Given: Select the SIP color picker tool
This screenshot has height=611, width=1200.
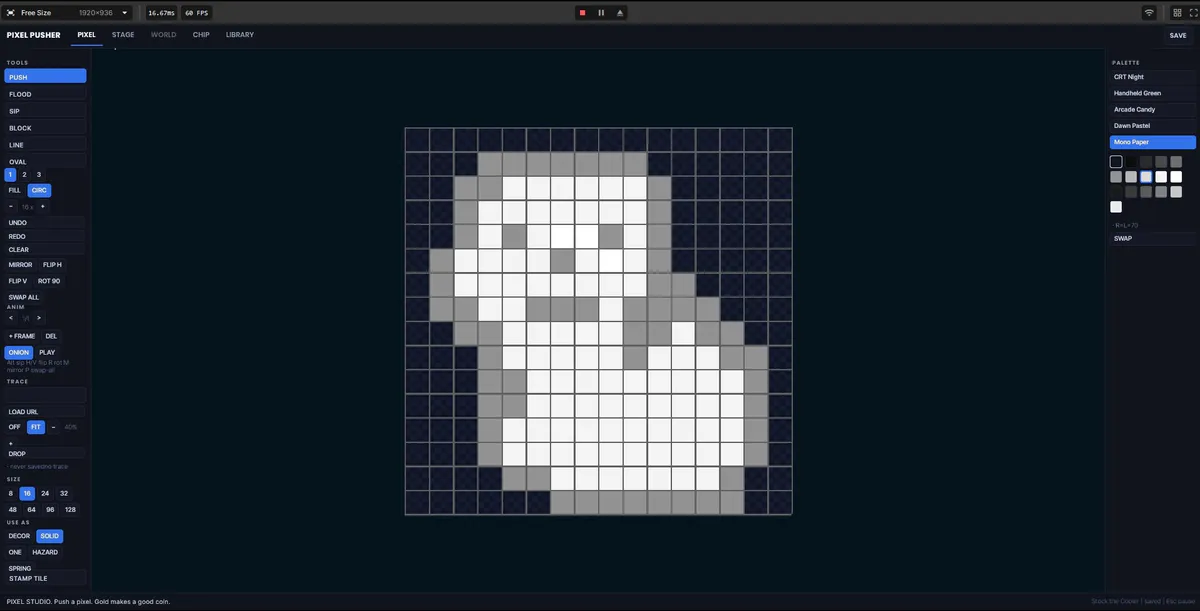Looking at the screenshot, I should pos(45,111).
